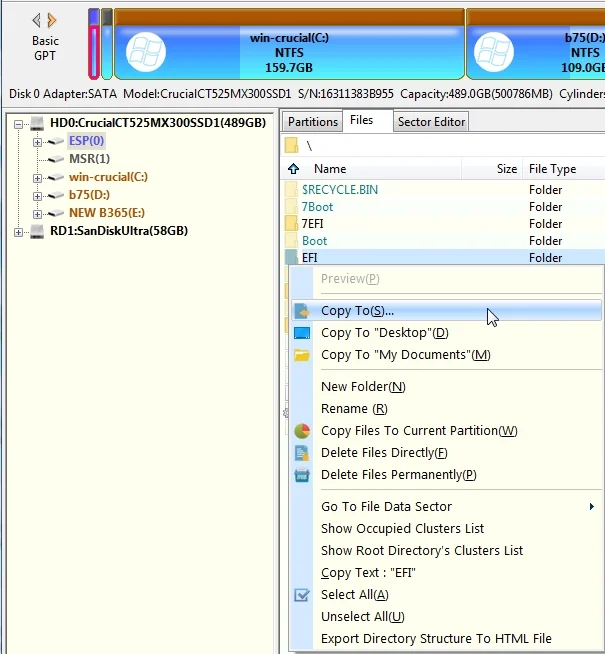Choose Show Root Directory's Clusters List

point(446,551)
